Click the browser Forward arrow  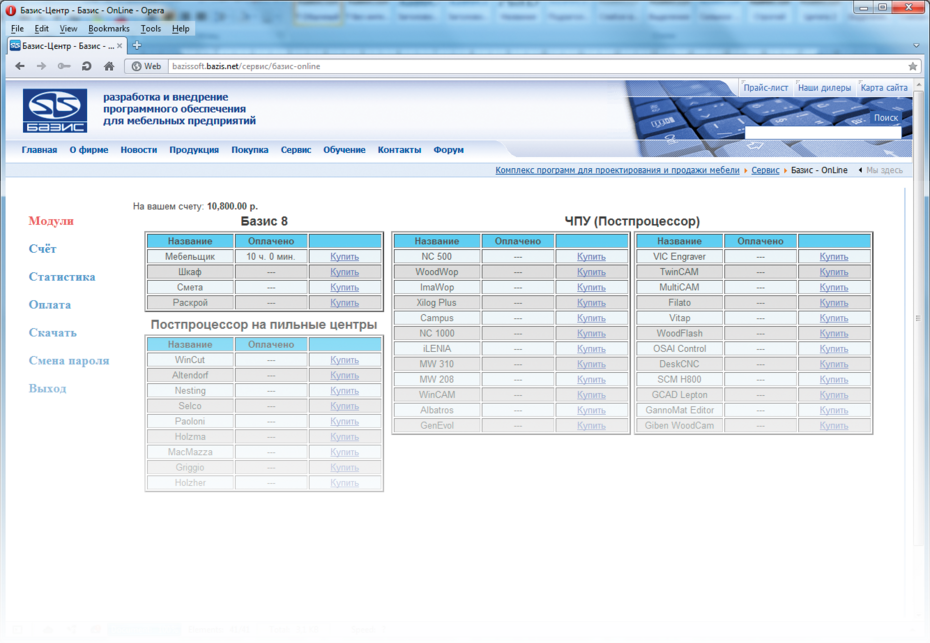41,66
